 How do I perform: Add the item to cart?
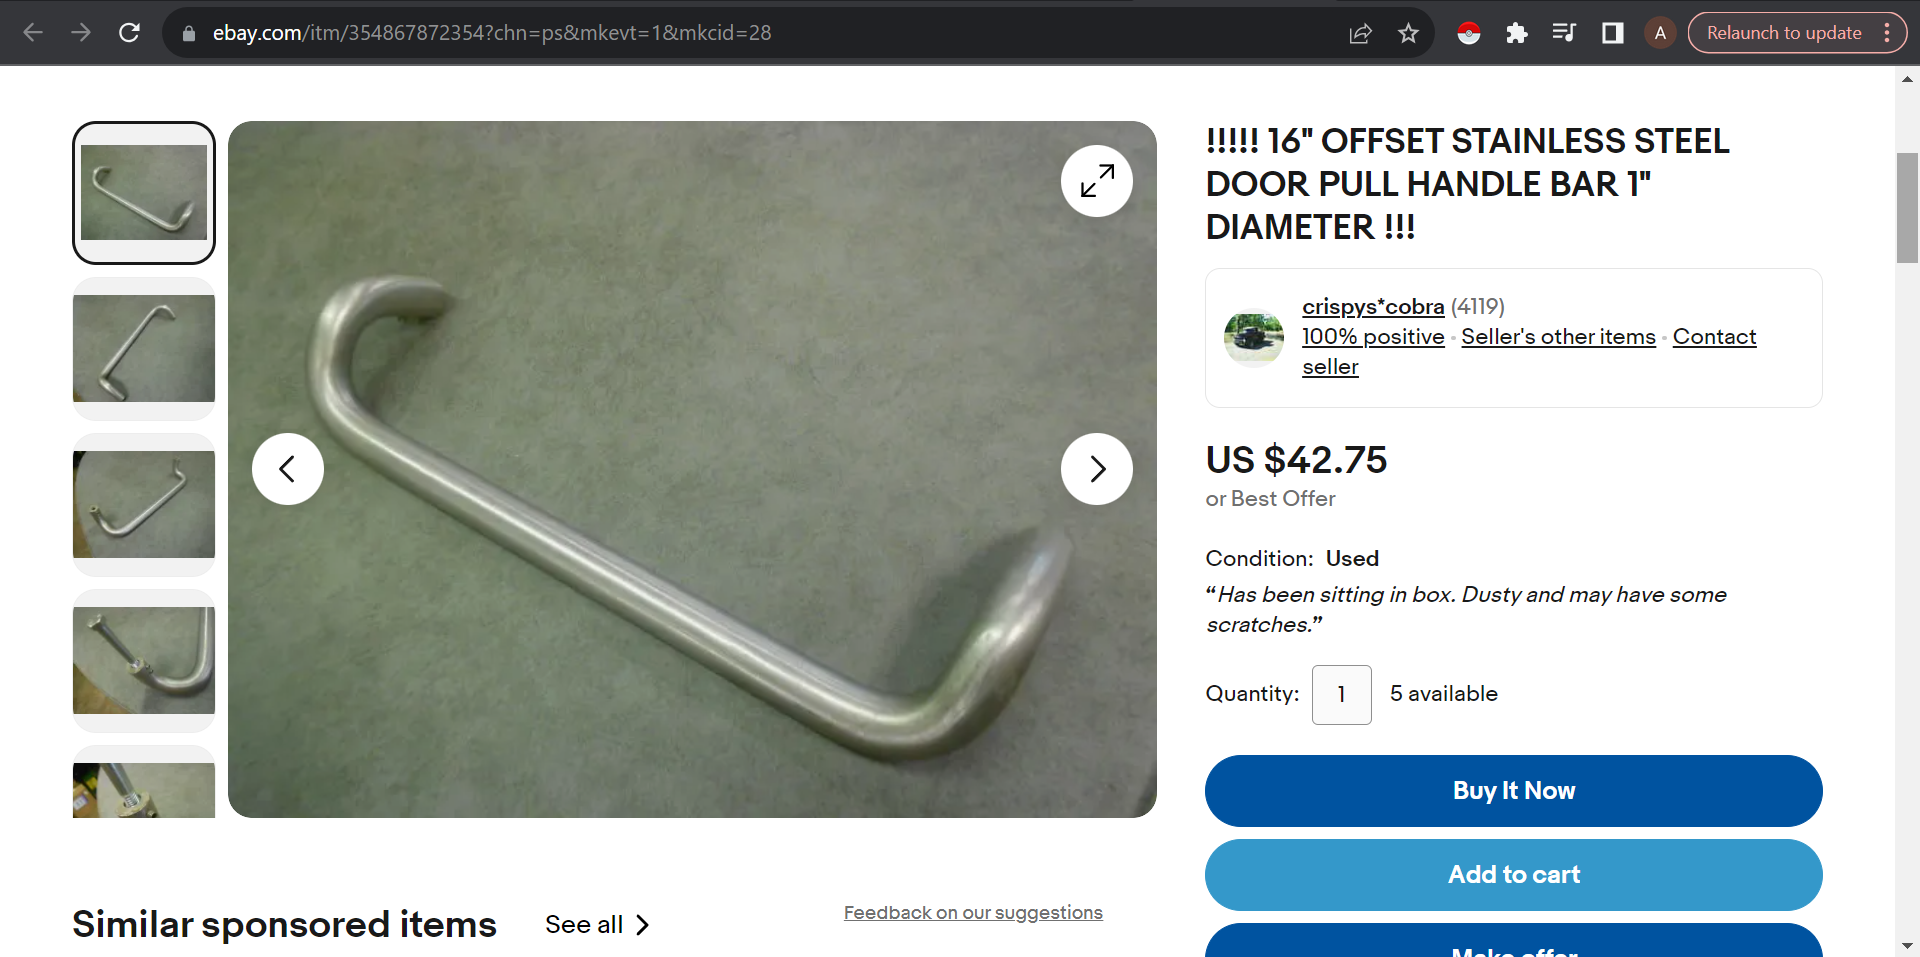click(x=1513, y=875)
